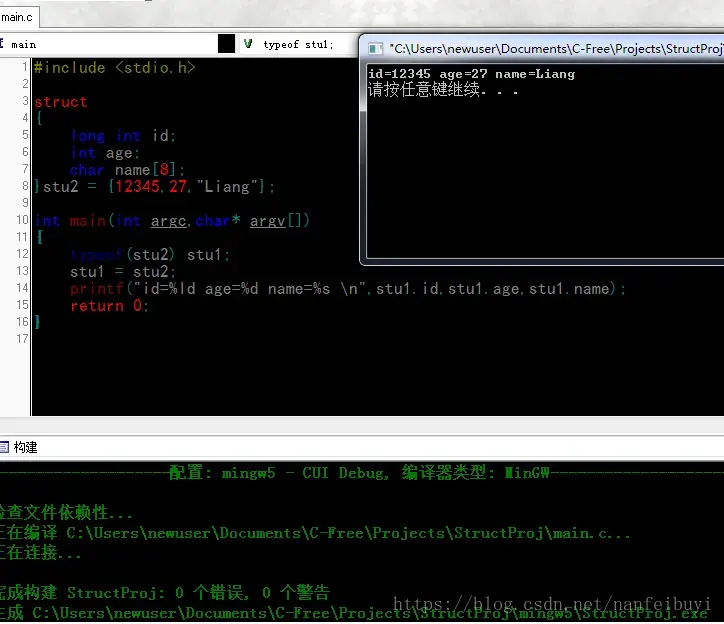Click line number 17 in gutter
This screenshot has height=624, width=724.
coord(22,339)
